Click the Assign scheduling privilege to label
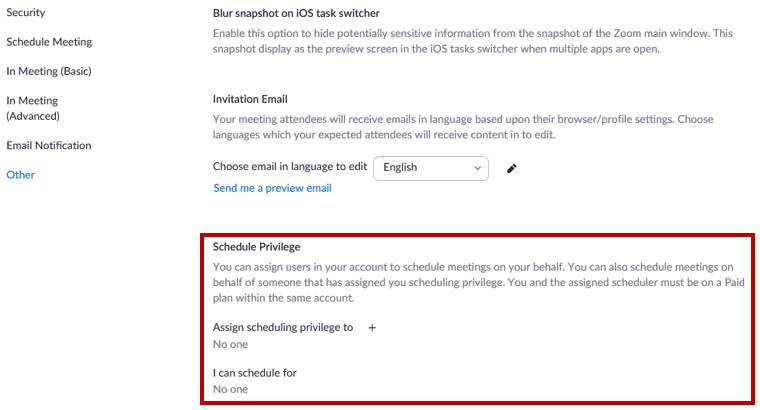The height and width of the screenshot is (410, 760). coord(283,327)
